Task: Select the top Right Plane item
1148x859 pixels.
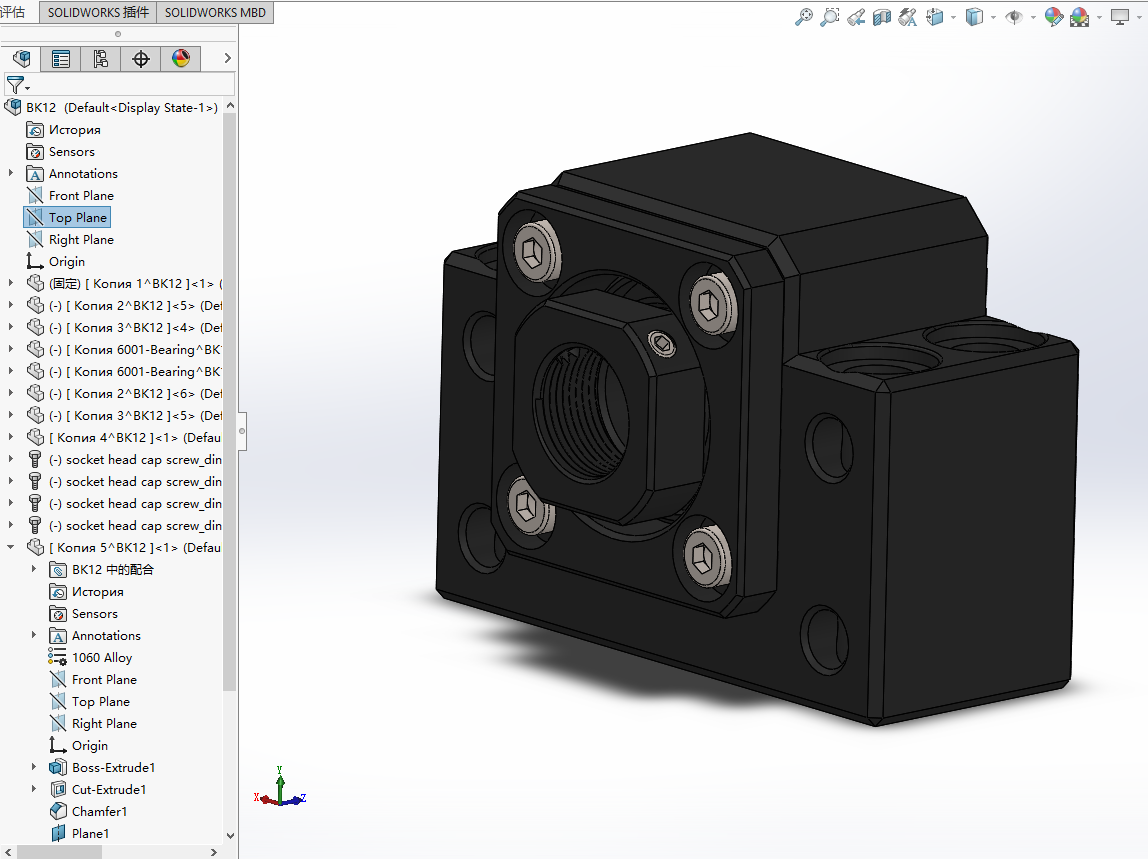Action: (x=81, y=239)
